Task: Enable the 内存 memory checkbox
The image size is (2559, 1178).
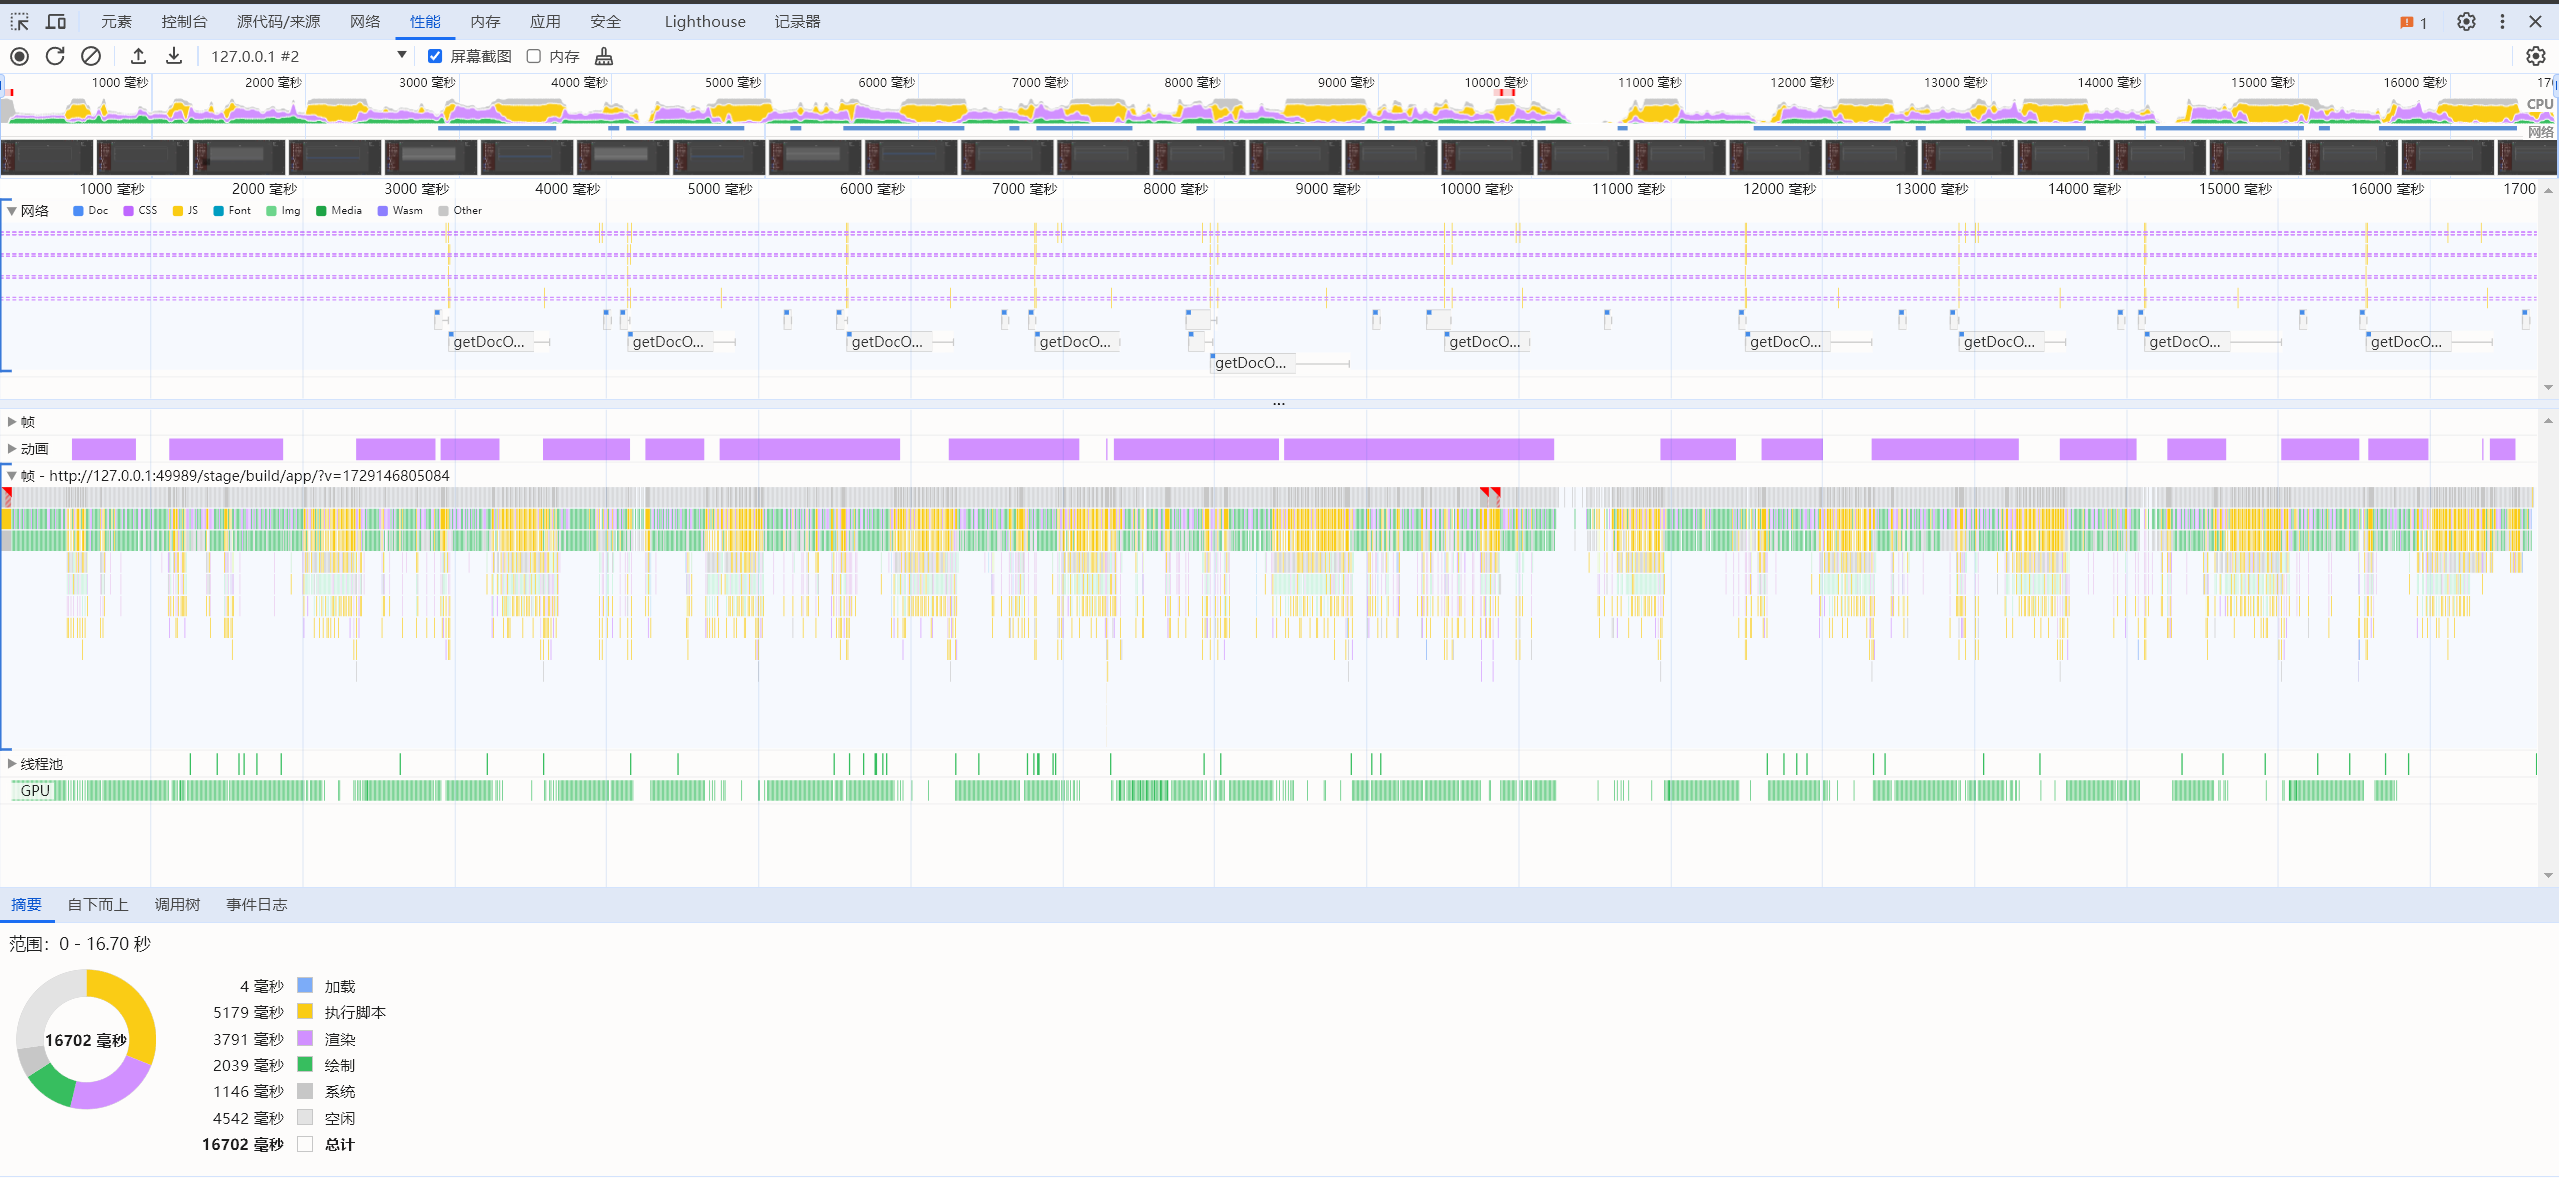Action: (534, 56)
